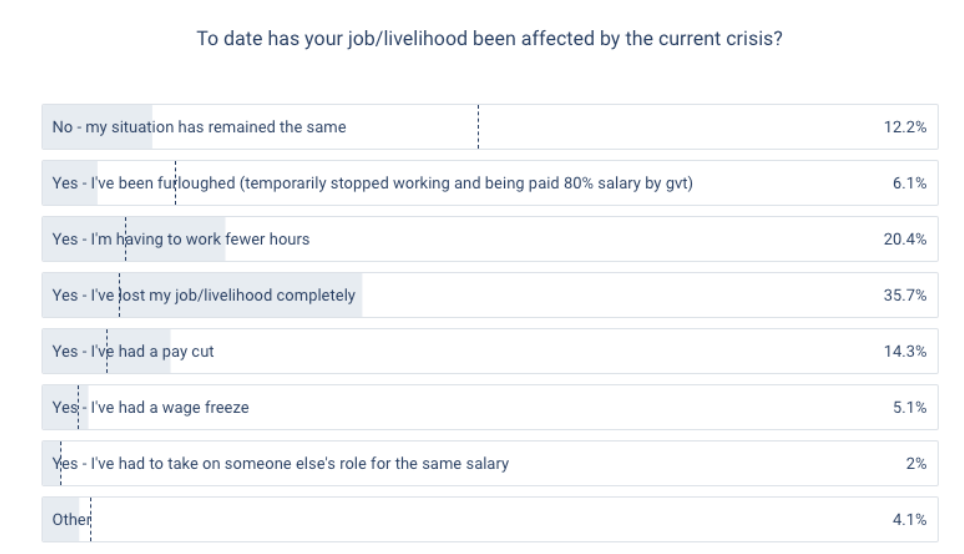Click the dashed marker in the wage freeze row
The width and height of the screenshot is (964, 554).
[79, 407]
